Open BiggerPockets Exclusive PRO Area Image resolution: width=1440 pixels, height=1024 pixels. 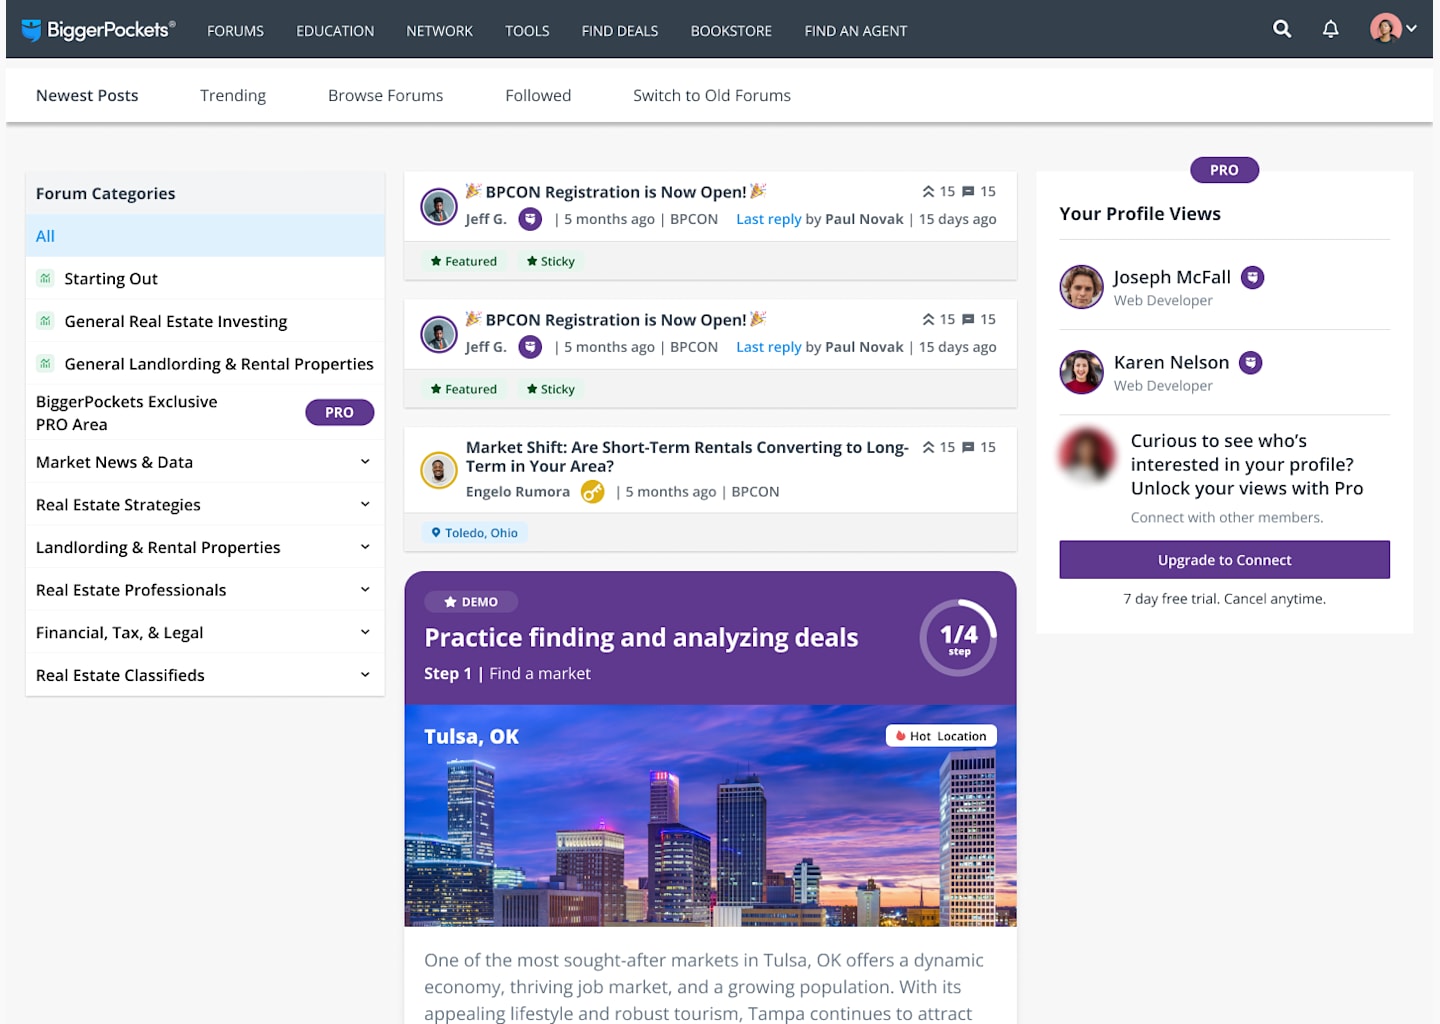click(x=127, y=413)
